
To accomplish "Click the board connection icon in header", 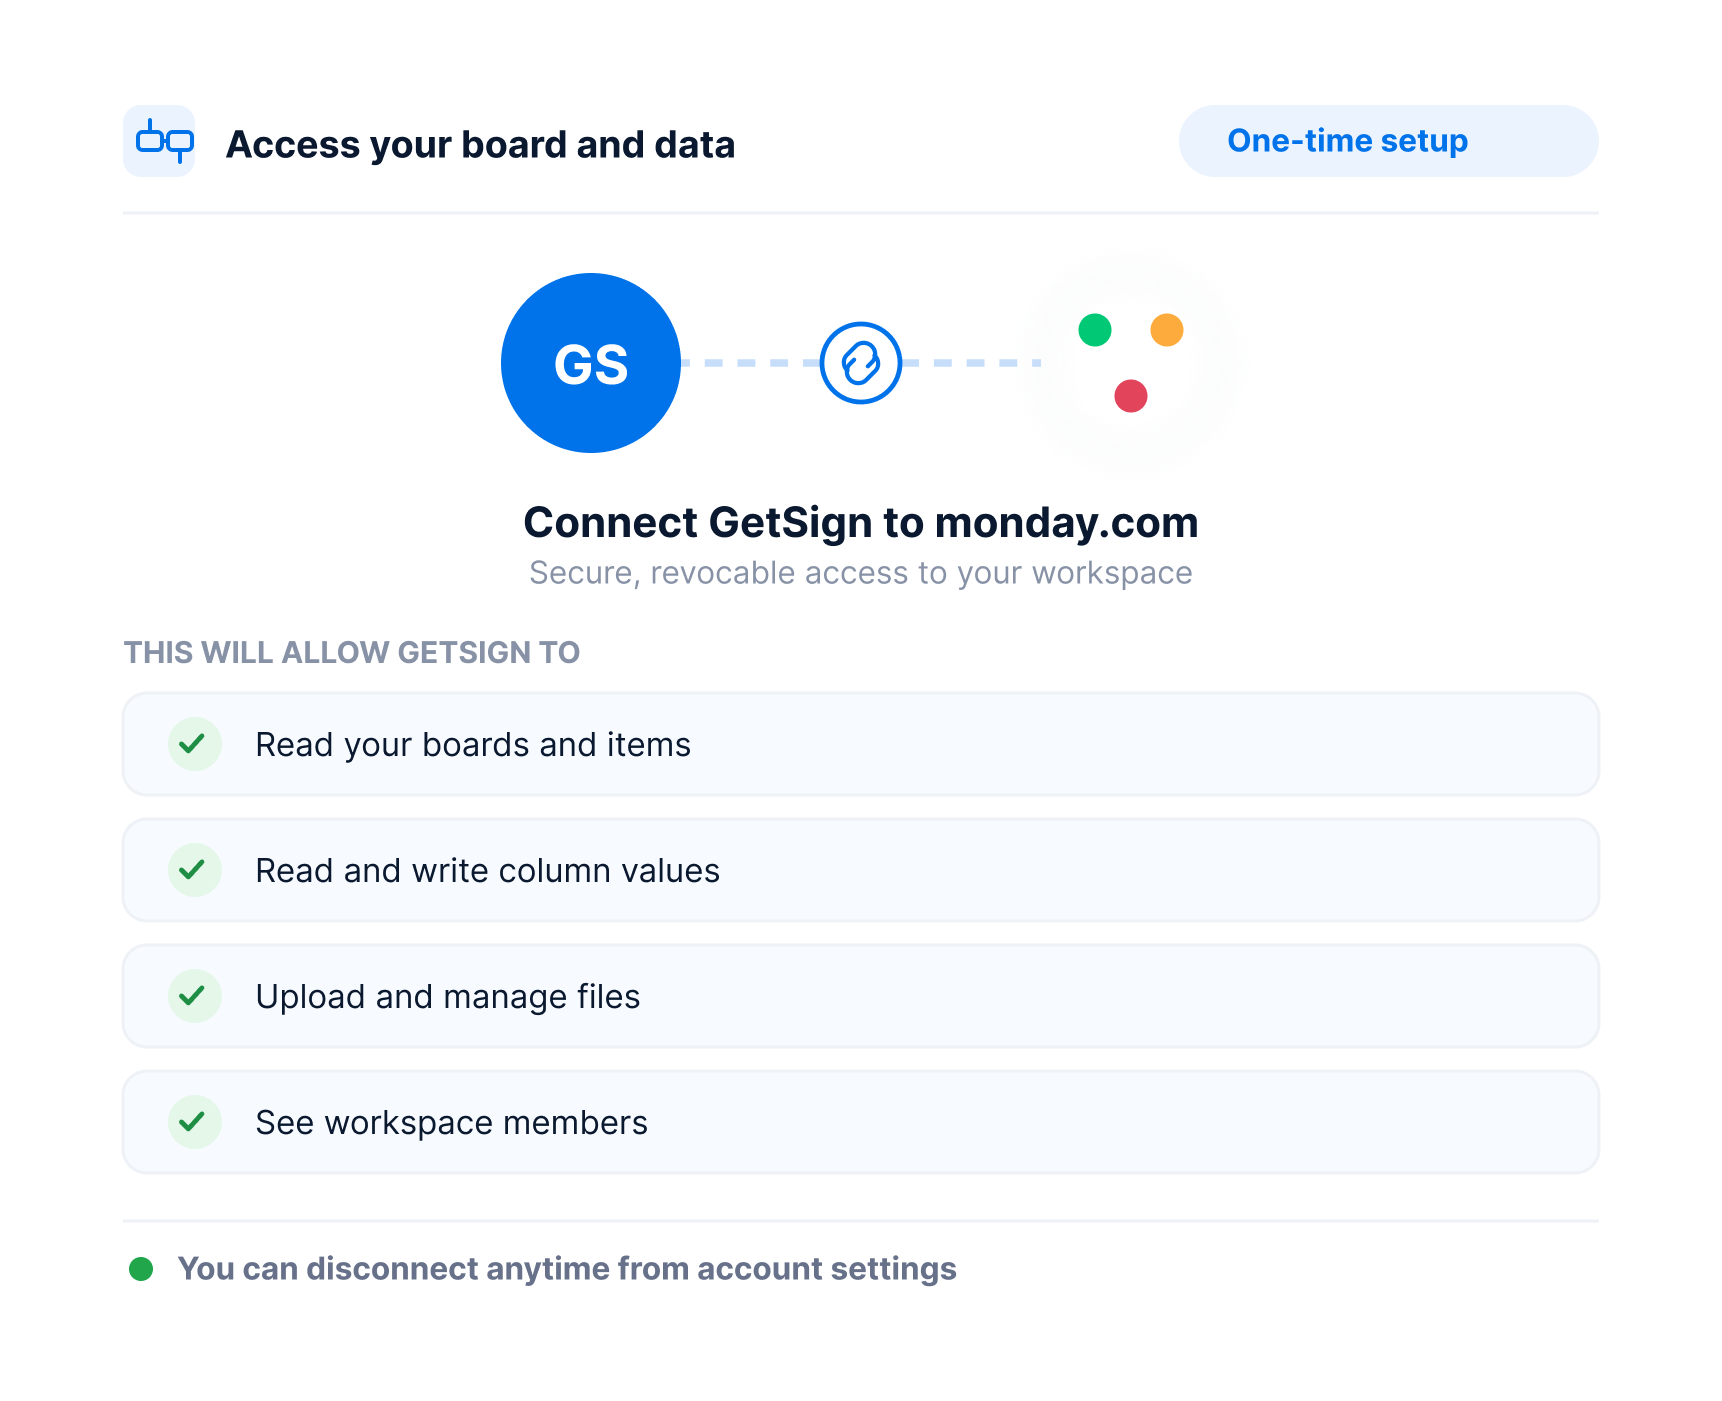I will tap(159, 141).
